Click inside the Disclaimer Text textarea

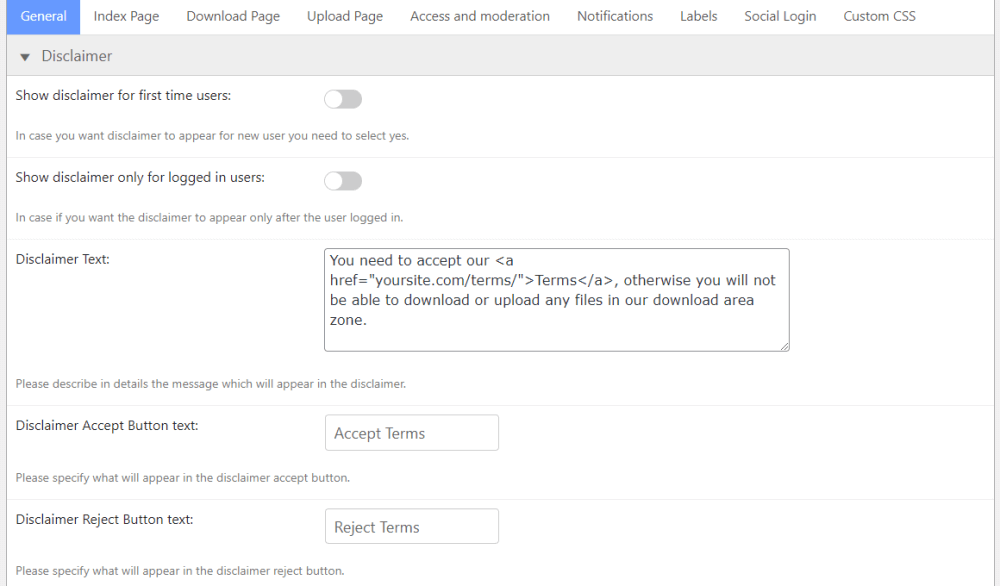pyautogui.click(x=556, y=300)
